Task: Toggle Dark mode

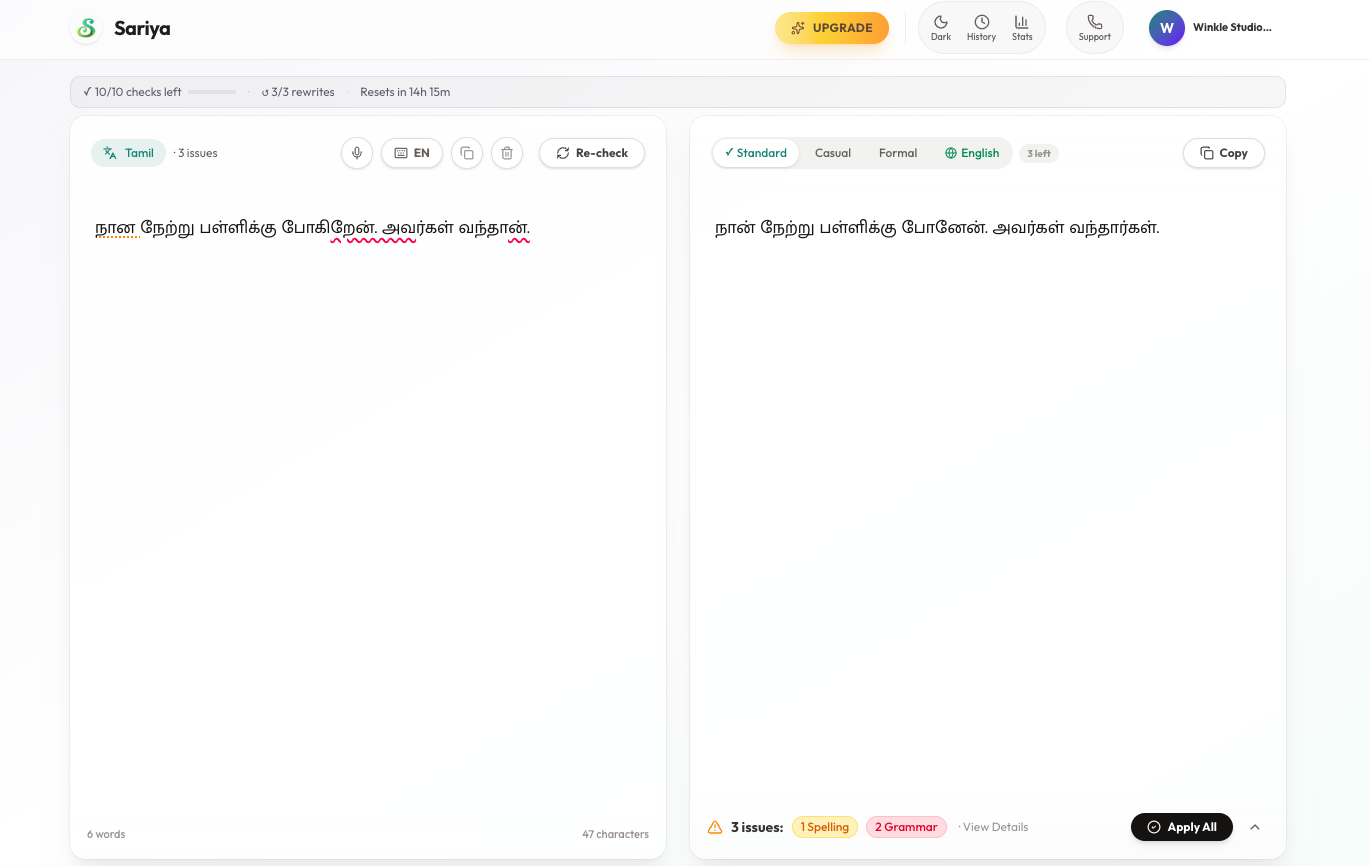Action: [x=941, y=28]
